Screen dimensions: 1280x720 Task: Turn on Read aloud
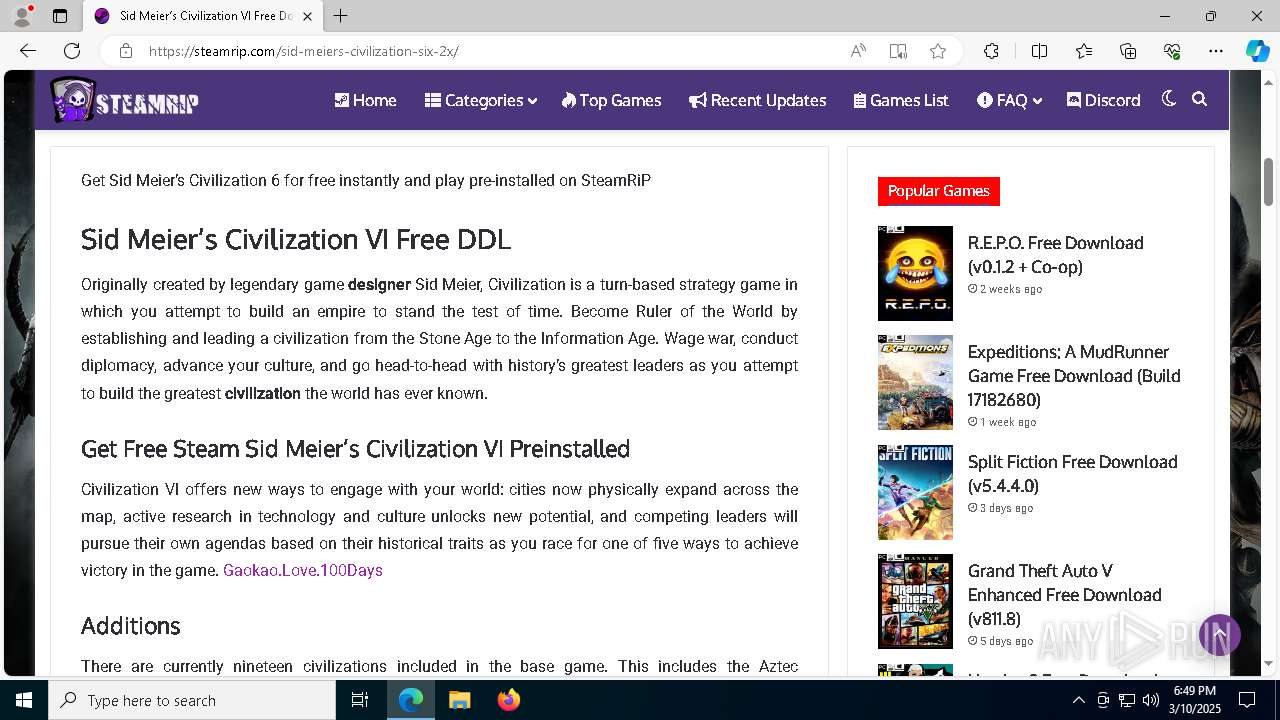pyautogui.click(x=858, y=51)
